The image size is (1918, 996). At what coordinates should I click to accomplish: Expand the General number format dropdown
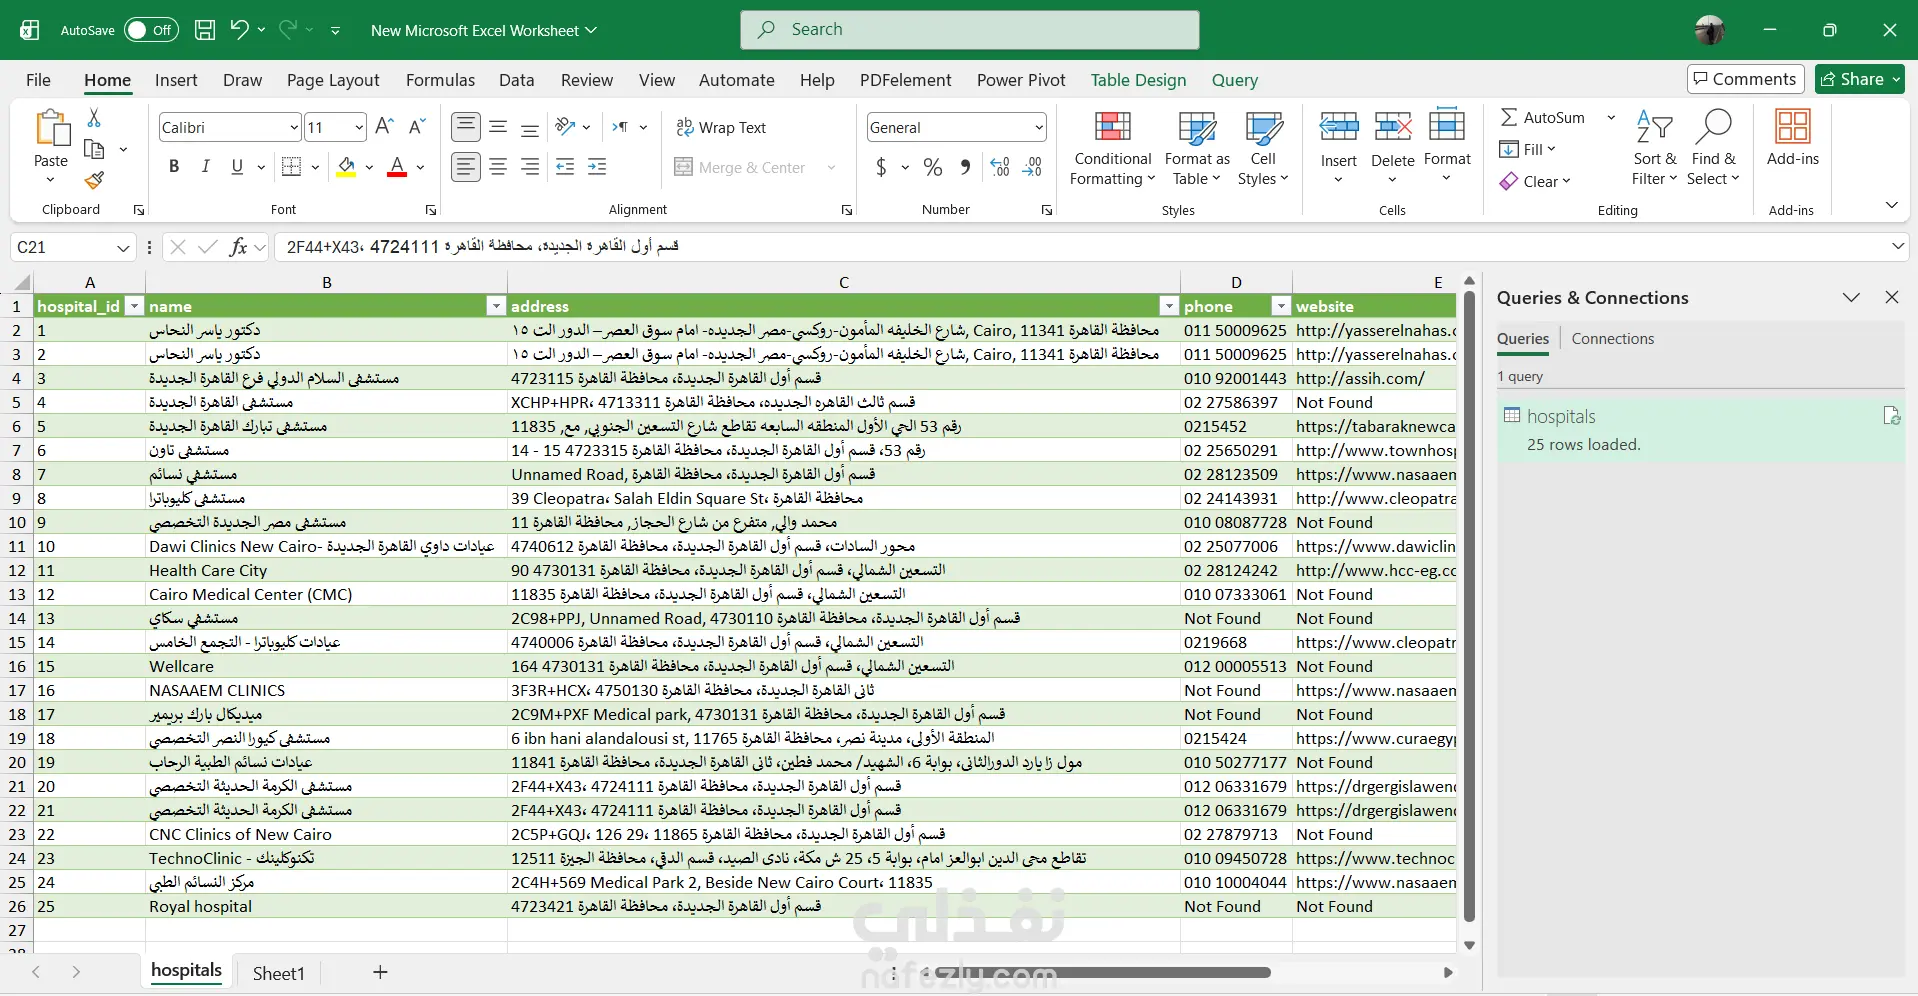[x=1039, y=128]
